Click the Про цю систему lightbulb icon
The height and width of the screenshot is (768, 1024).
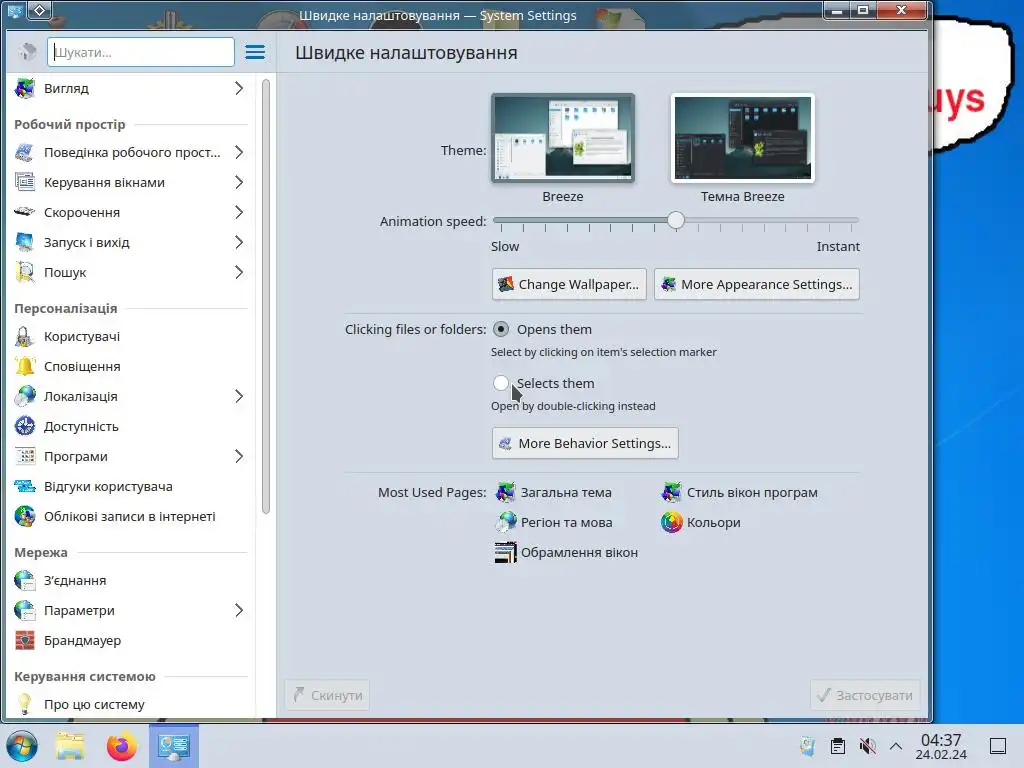25,704
